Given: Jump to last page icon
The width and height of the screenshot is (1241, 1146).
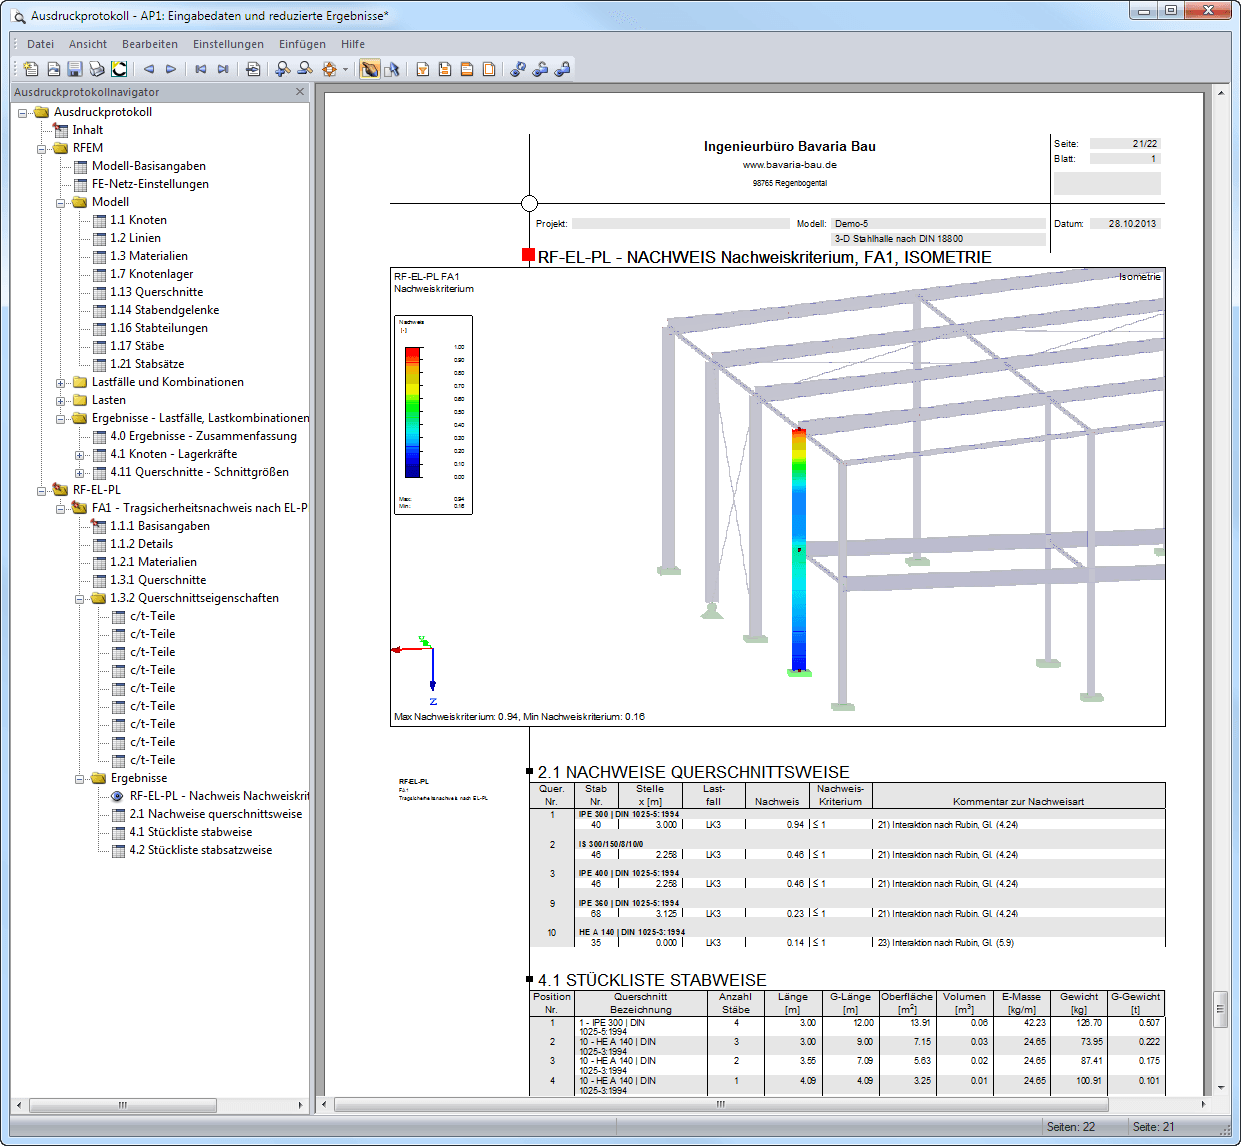Looking at the screenshot, I should (x=223, y=69).
